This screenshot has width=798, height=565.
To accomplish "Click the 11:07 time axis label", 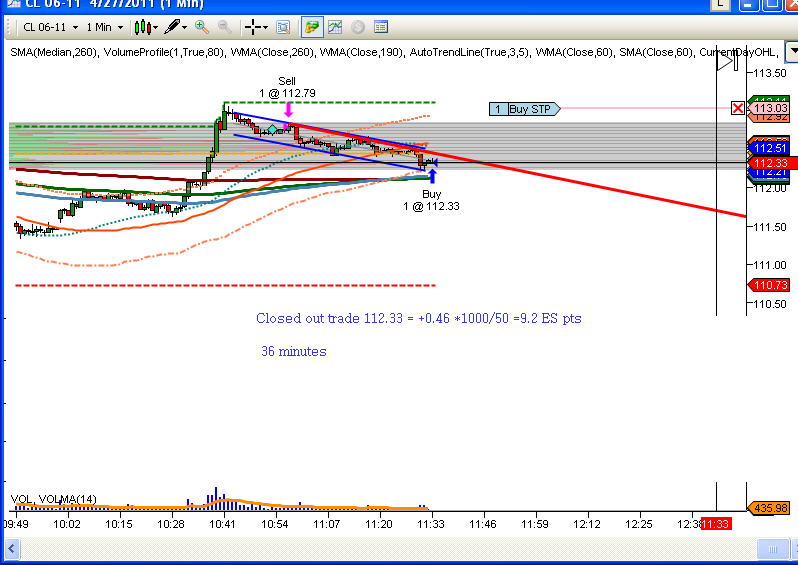I will 327,524.
